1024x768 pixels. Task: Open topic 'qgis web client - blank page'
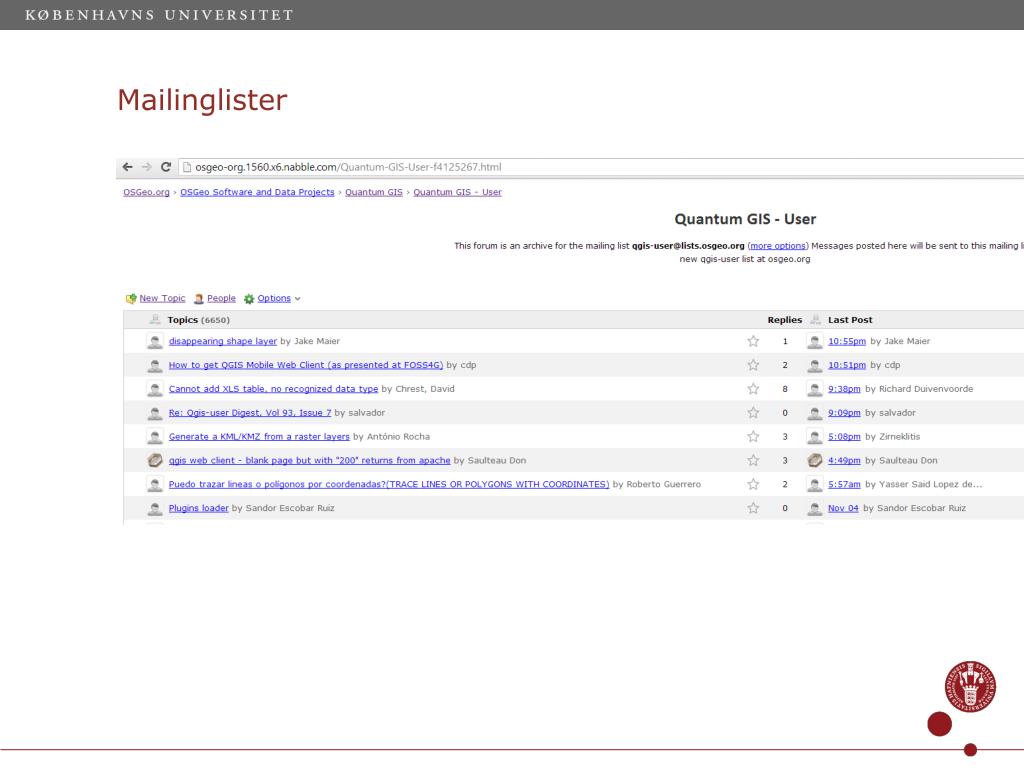(x=310, y=460)
